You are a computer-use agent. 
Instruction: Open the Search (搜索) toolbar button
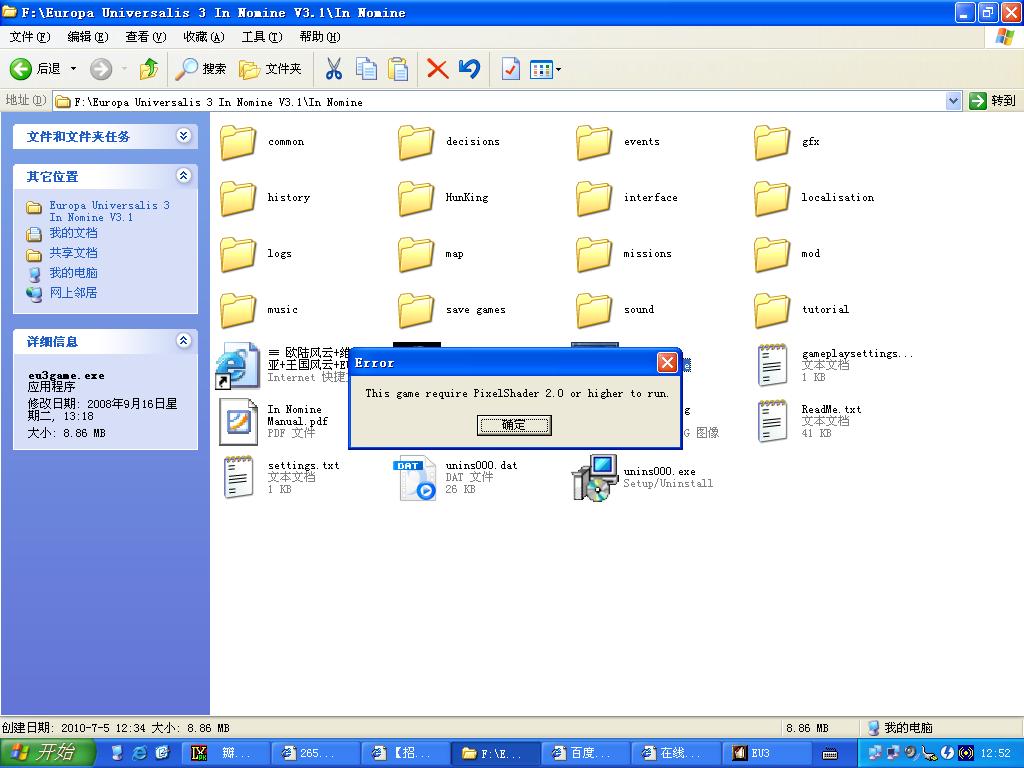point(201,69)
